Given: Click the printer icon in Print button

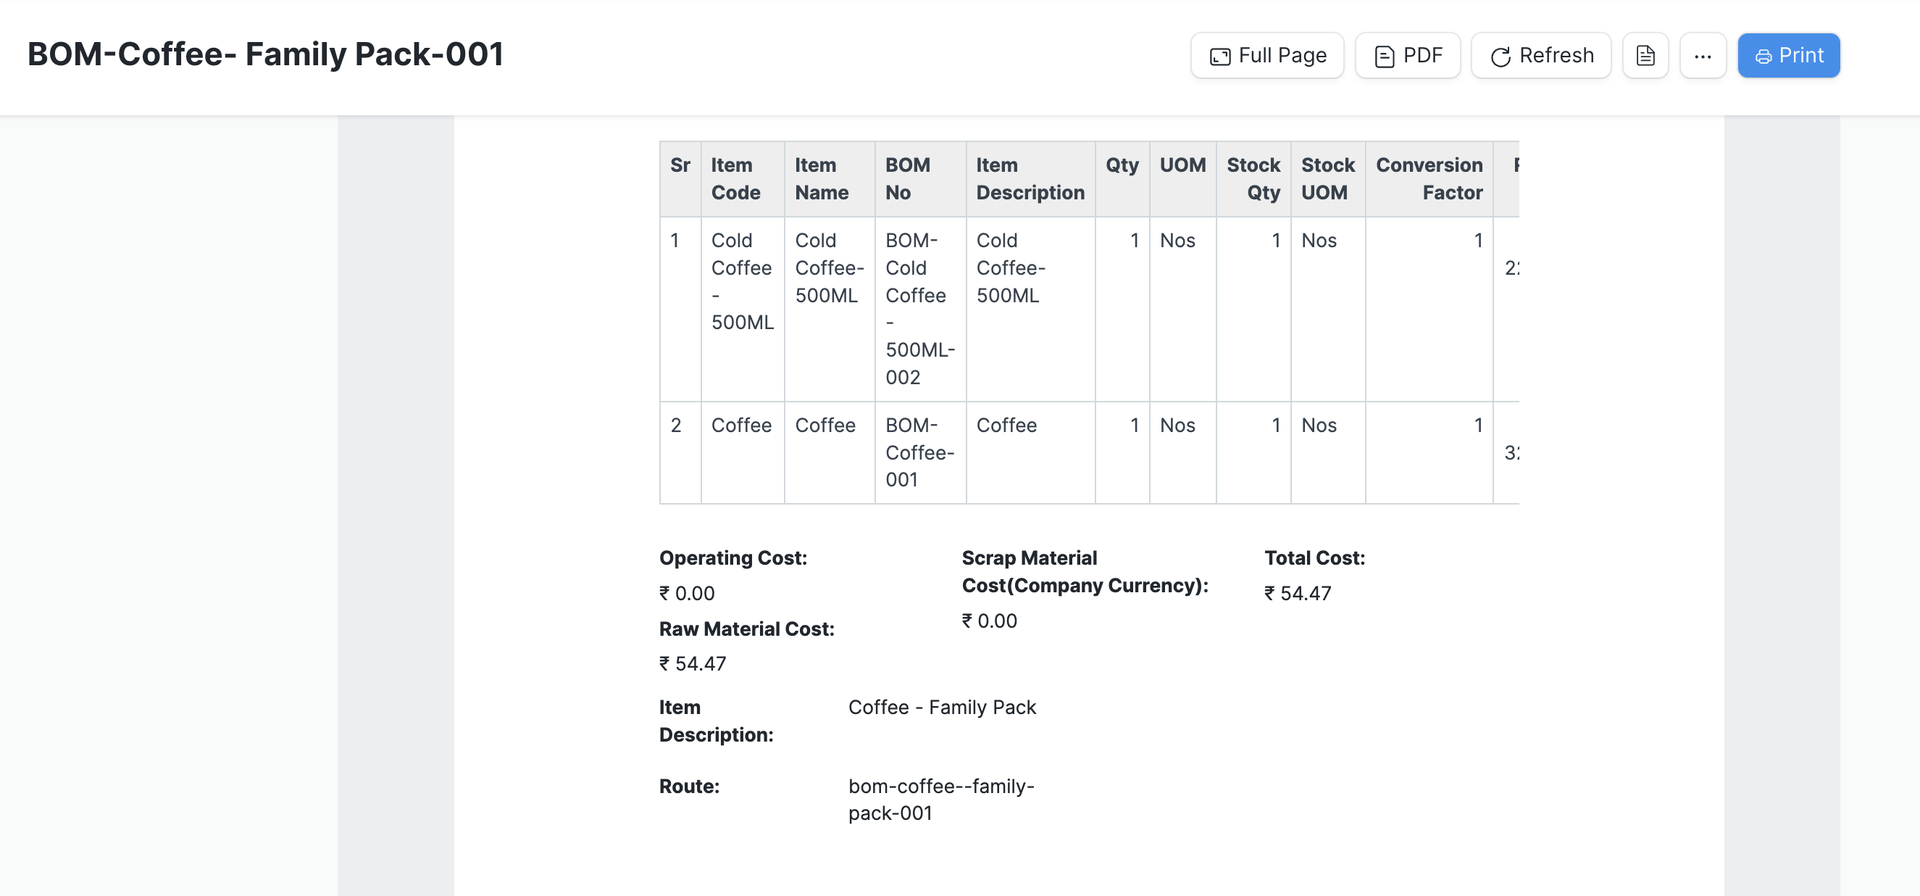Looking at the screenshot, I should click(1763, 57).
